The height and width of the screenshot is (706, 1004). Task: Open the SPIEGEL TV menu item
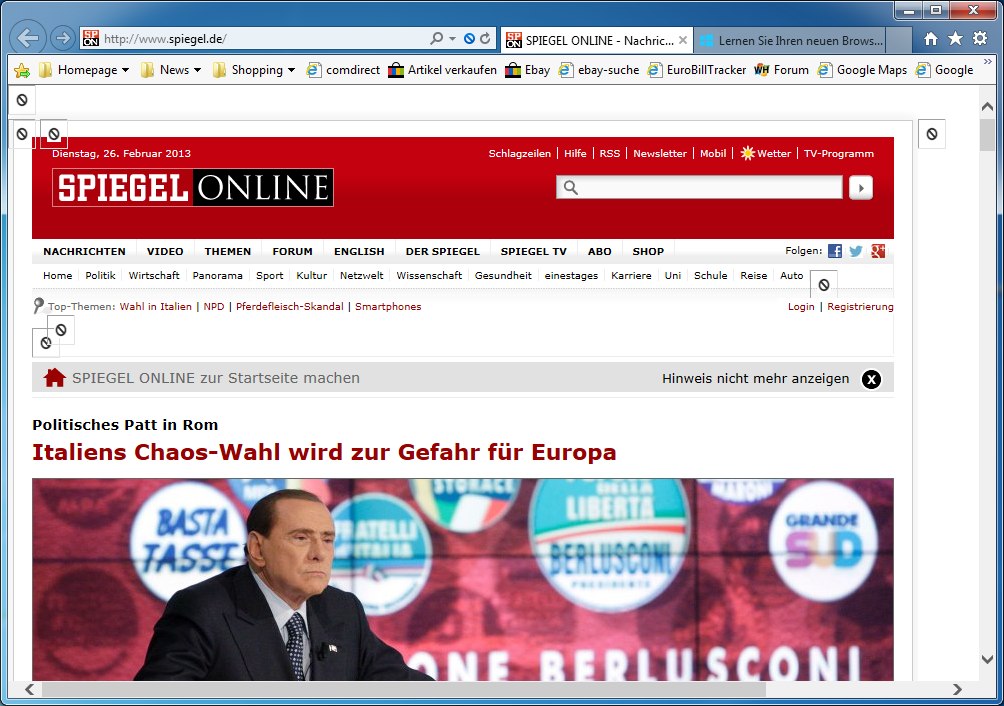click(x=533, y=251)
